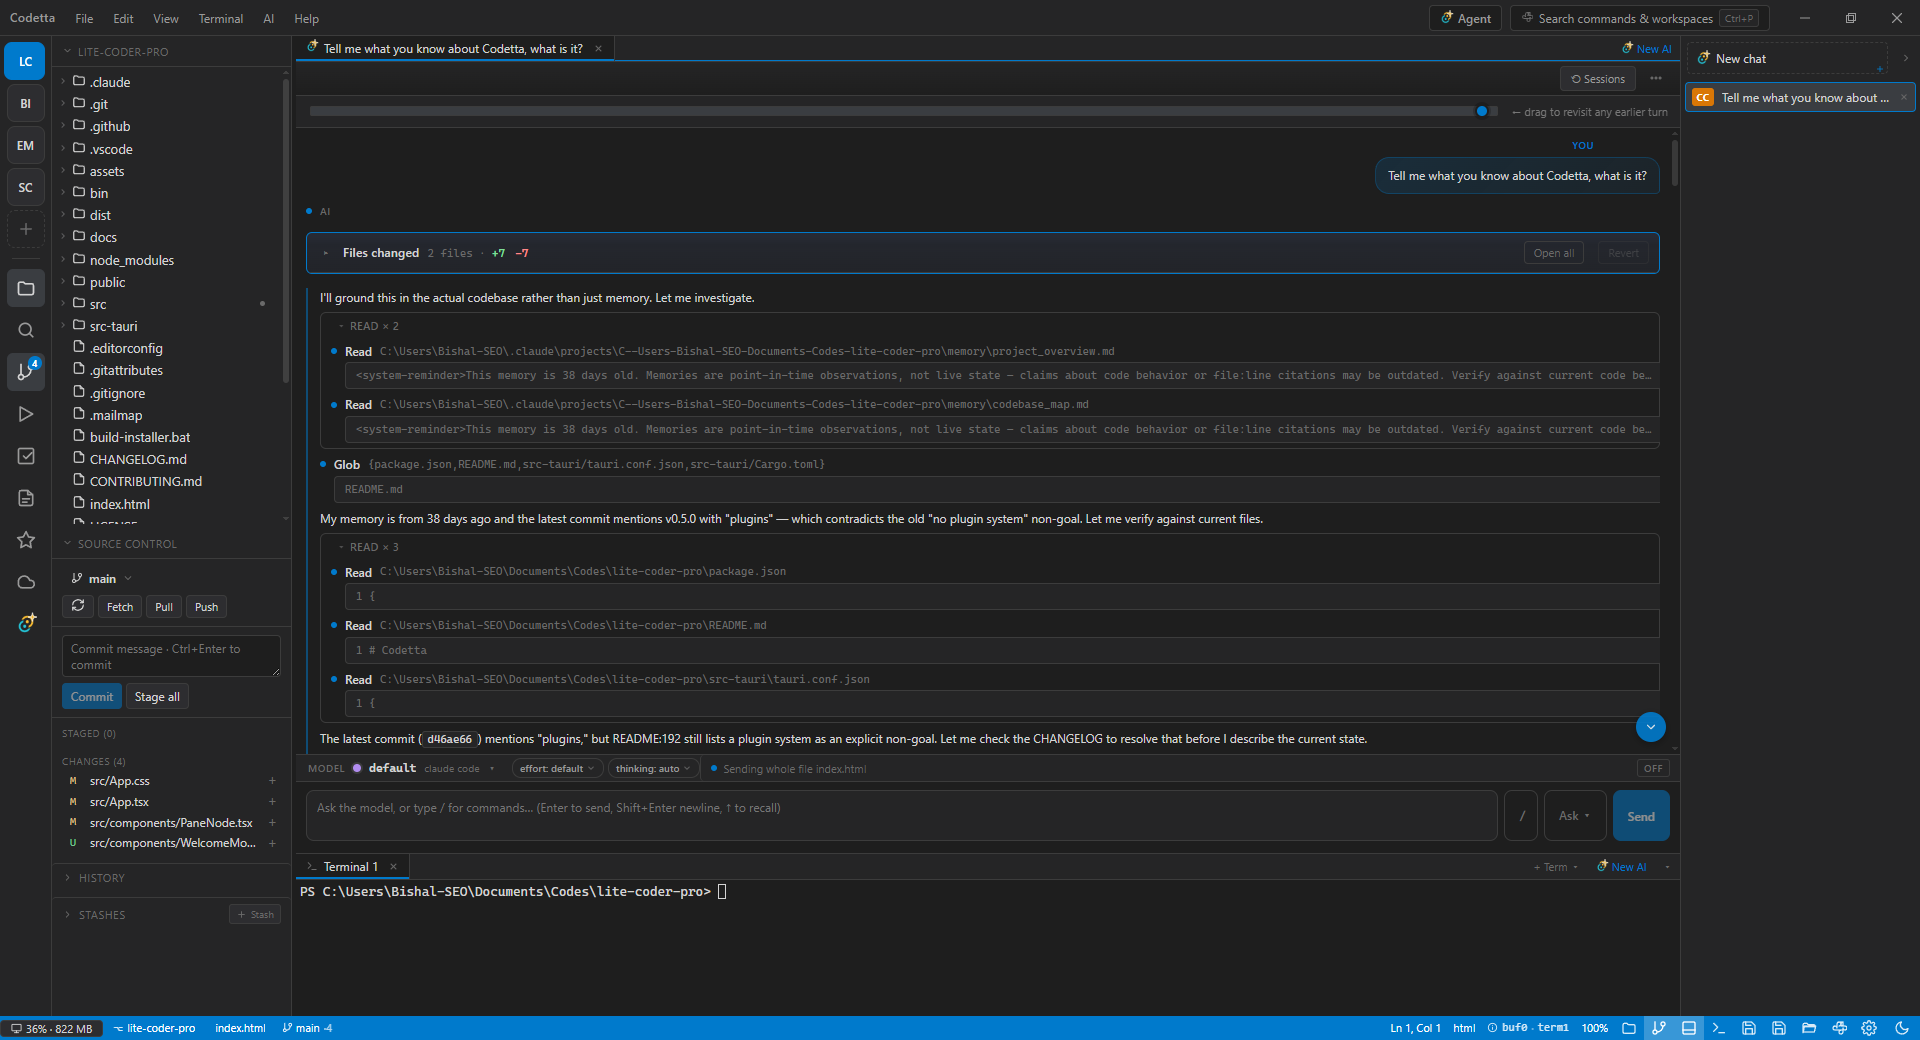Click the scroll-to-bottom arrow button
Viewport: 1920px width, 1040px height.
pos(1651,727)
